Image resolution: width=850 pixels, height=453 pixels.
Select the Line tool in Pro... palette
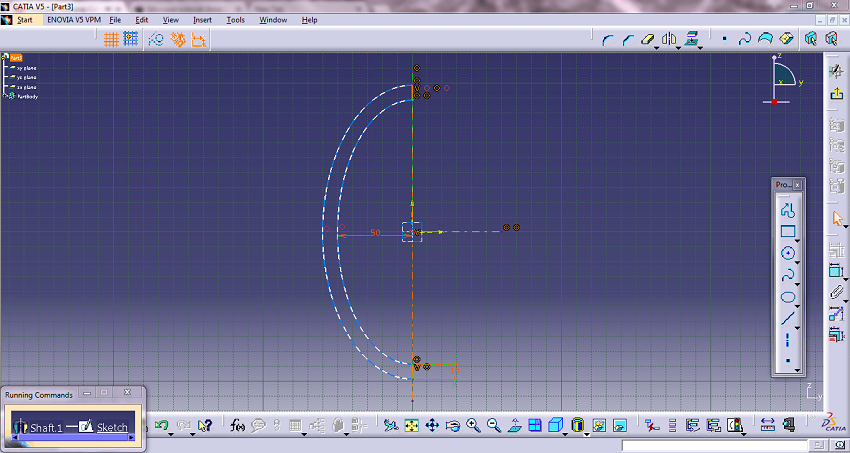(x=788, y=319)
